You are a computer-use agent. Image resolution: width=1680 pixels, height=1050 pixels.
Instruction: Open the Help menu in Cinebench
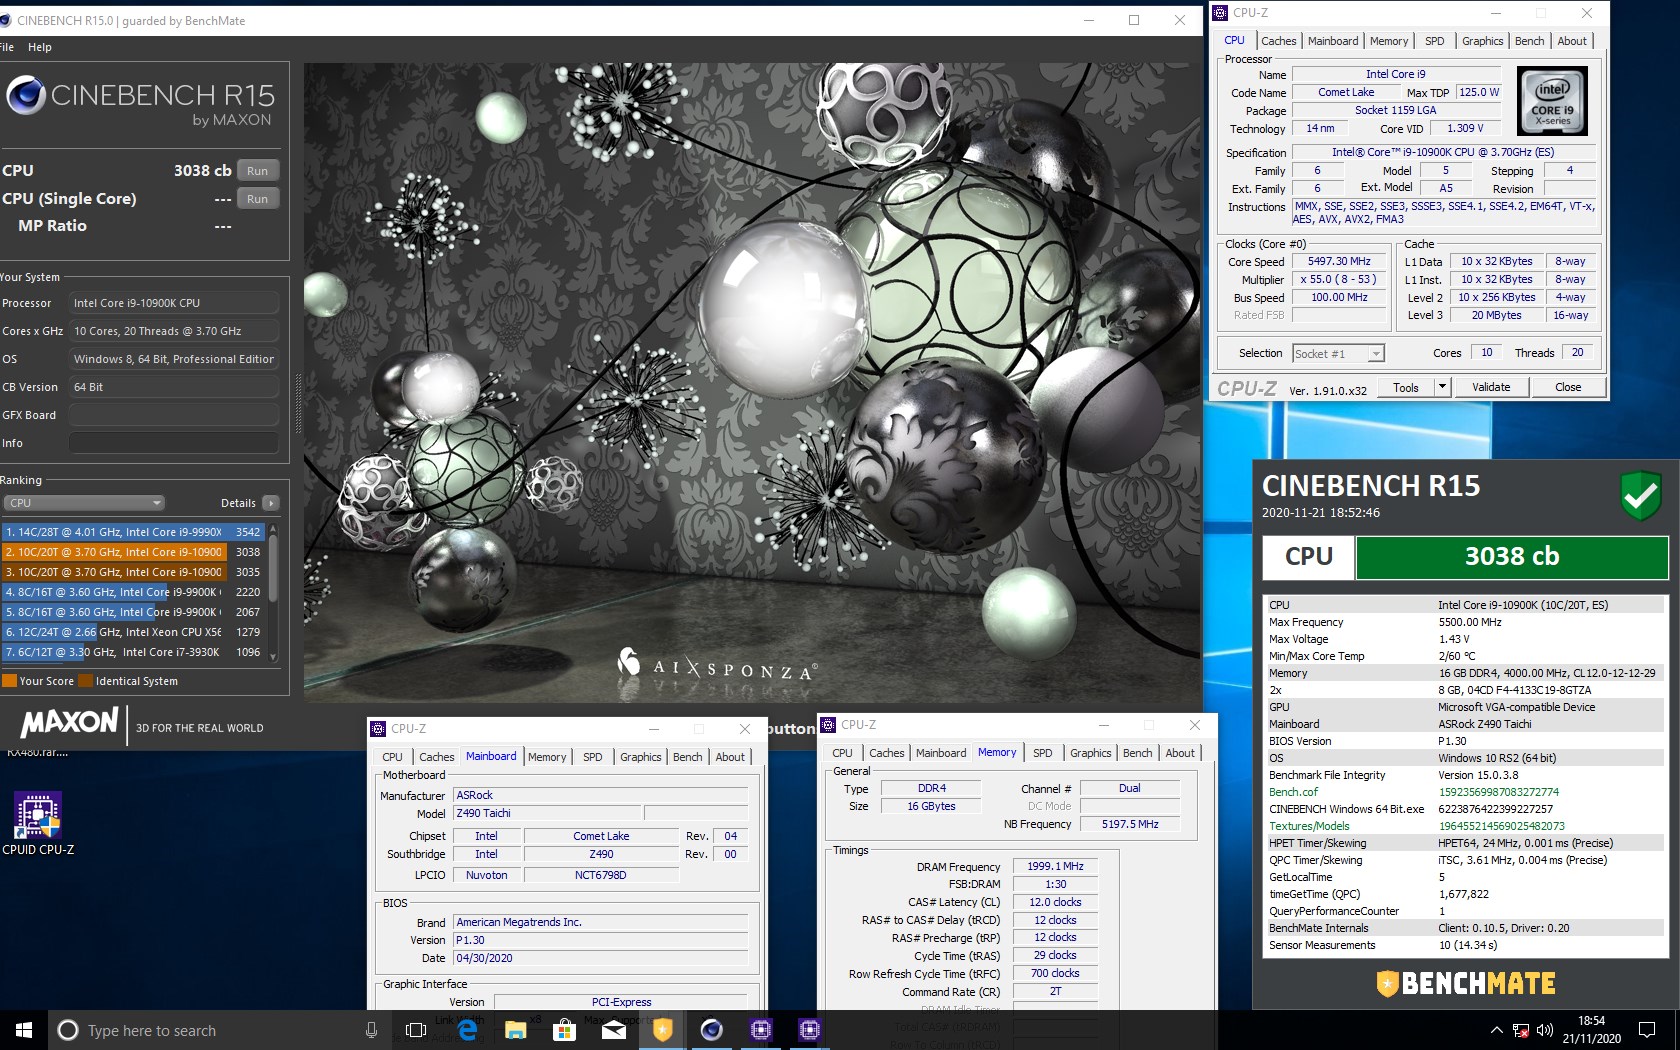coord(39,47)
